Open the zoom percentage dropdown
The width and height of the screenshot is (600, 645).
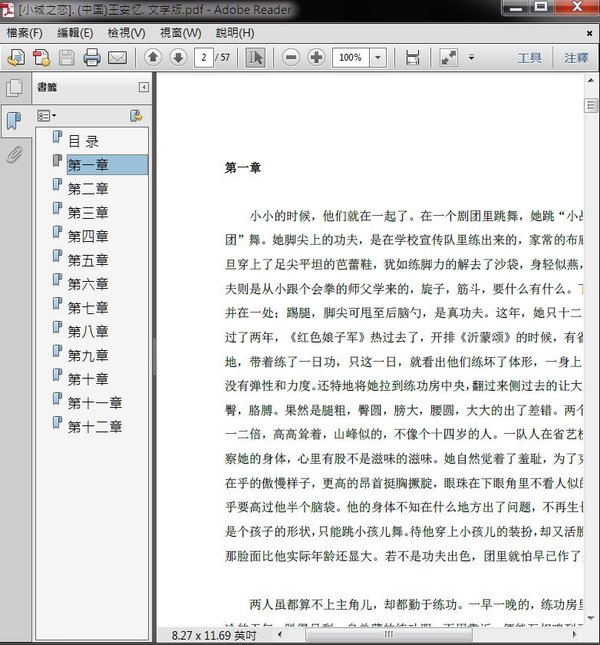pyautogui.click(x=381, y=57)
